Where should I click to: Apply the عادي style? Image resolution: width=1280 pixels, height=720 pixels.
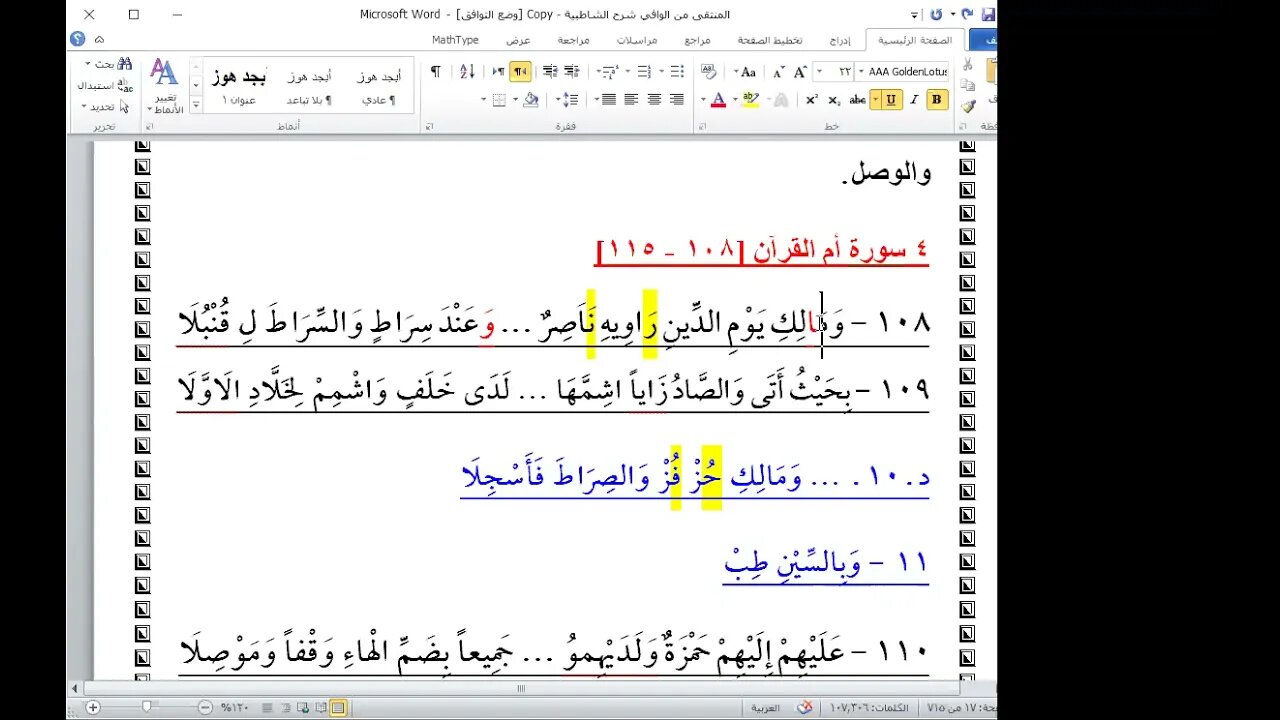click(378, 87)
